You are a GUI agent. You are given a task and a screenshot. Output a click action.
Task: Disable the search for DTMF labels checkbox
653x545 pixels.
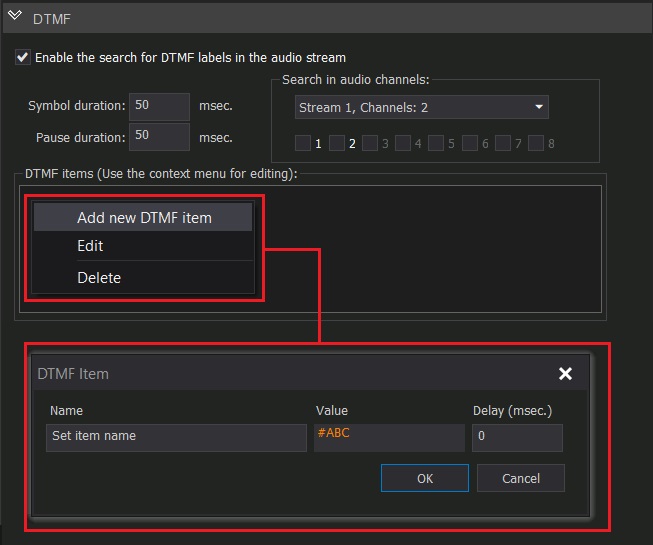(x=22, y=57)
